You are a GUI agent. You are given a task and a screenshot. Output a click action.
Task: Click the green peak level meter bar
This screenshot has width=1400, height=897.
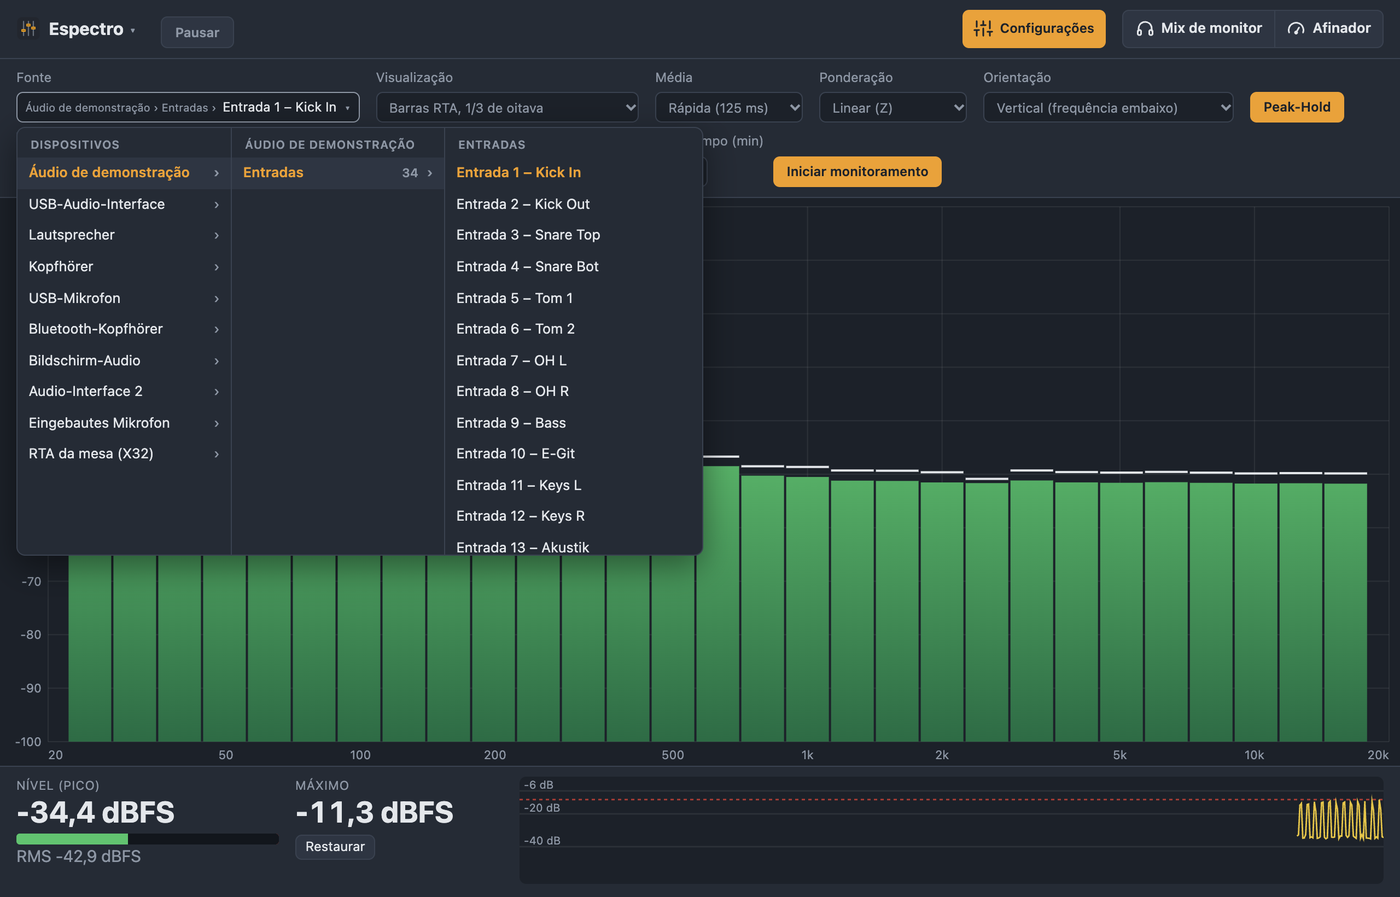(72, 839)
